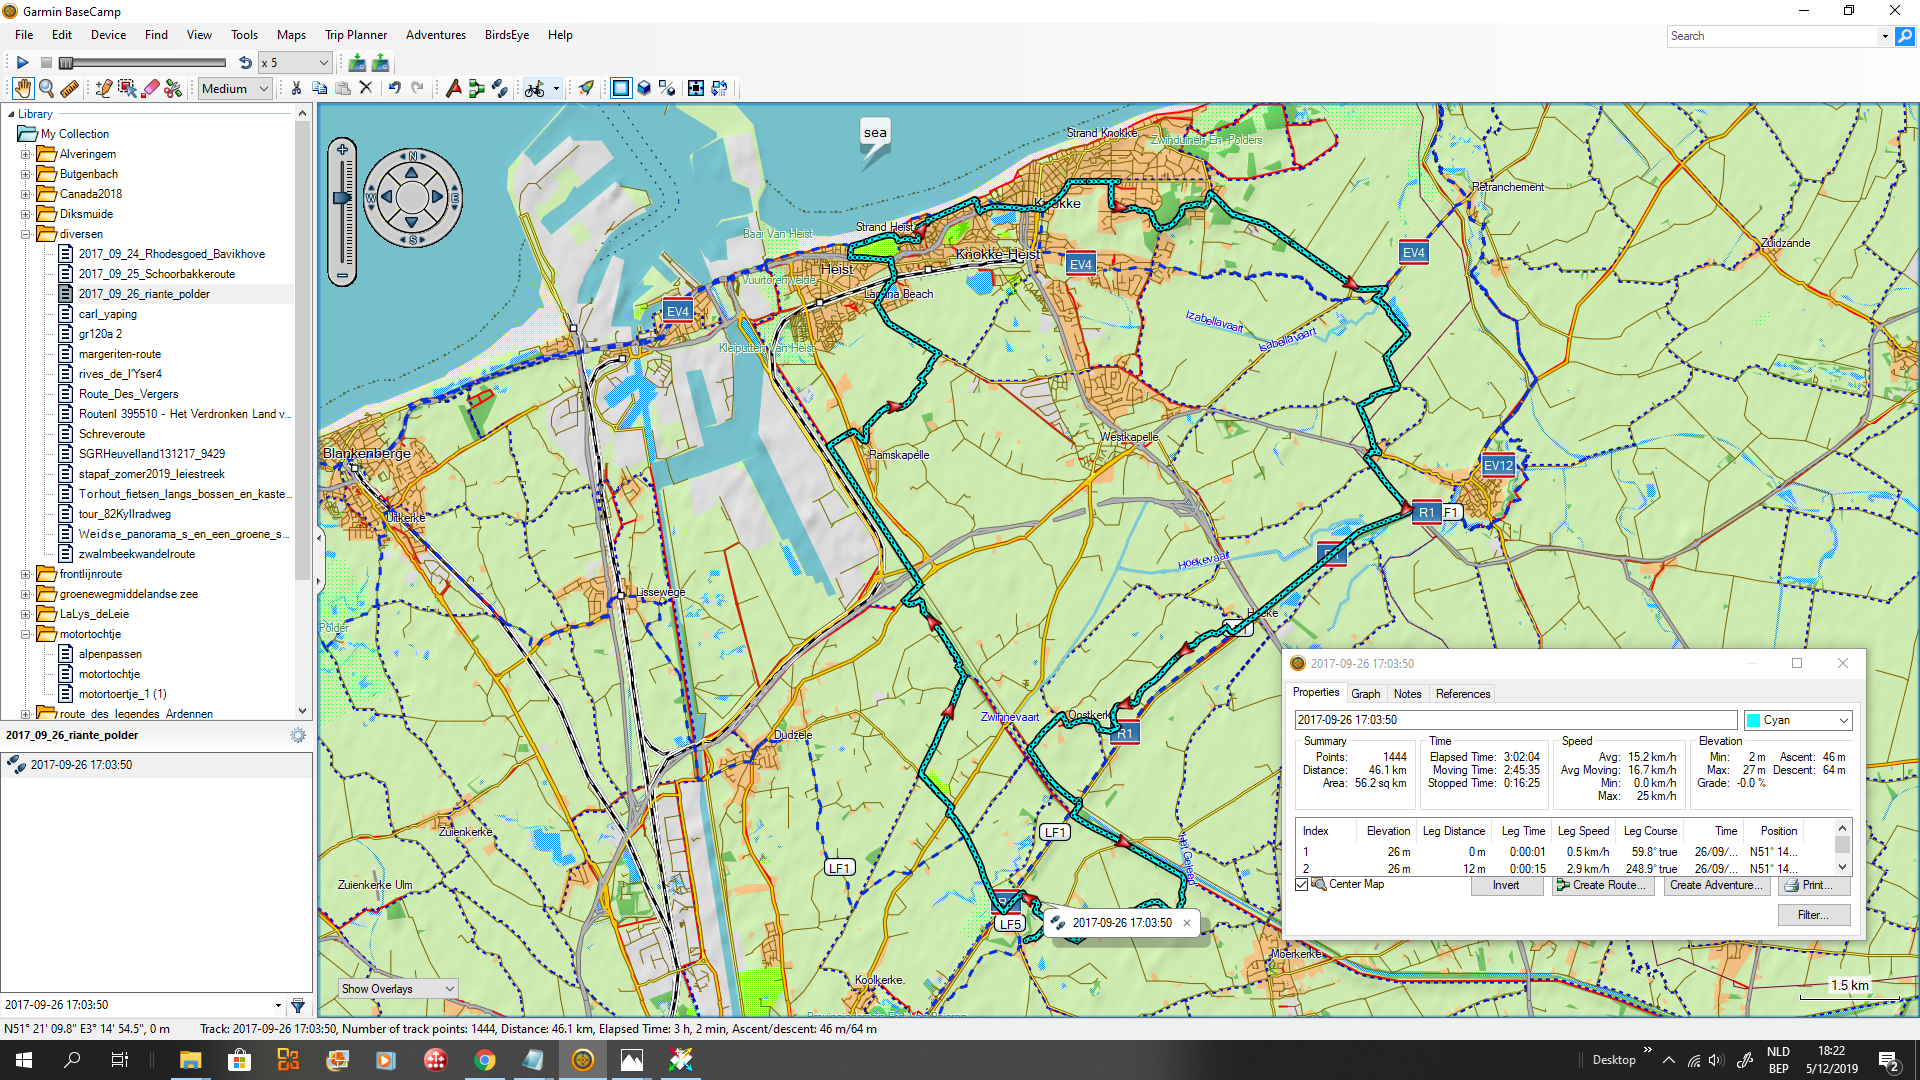Create a new route tool

click(476, 89)
